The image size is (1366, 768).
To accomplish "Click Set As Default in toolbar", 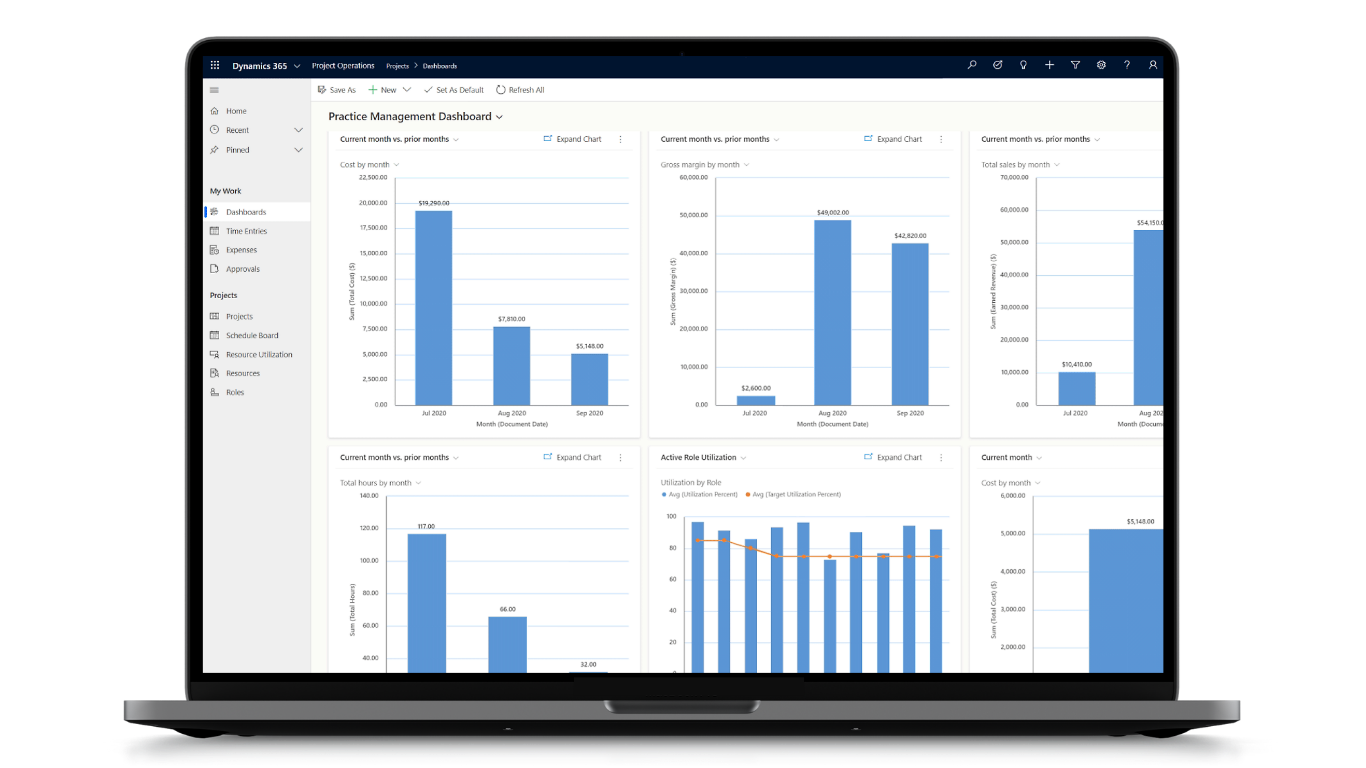I will point(453,90).
